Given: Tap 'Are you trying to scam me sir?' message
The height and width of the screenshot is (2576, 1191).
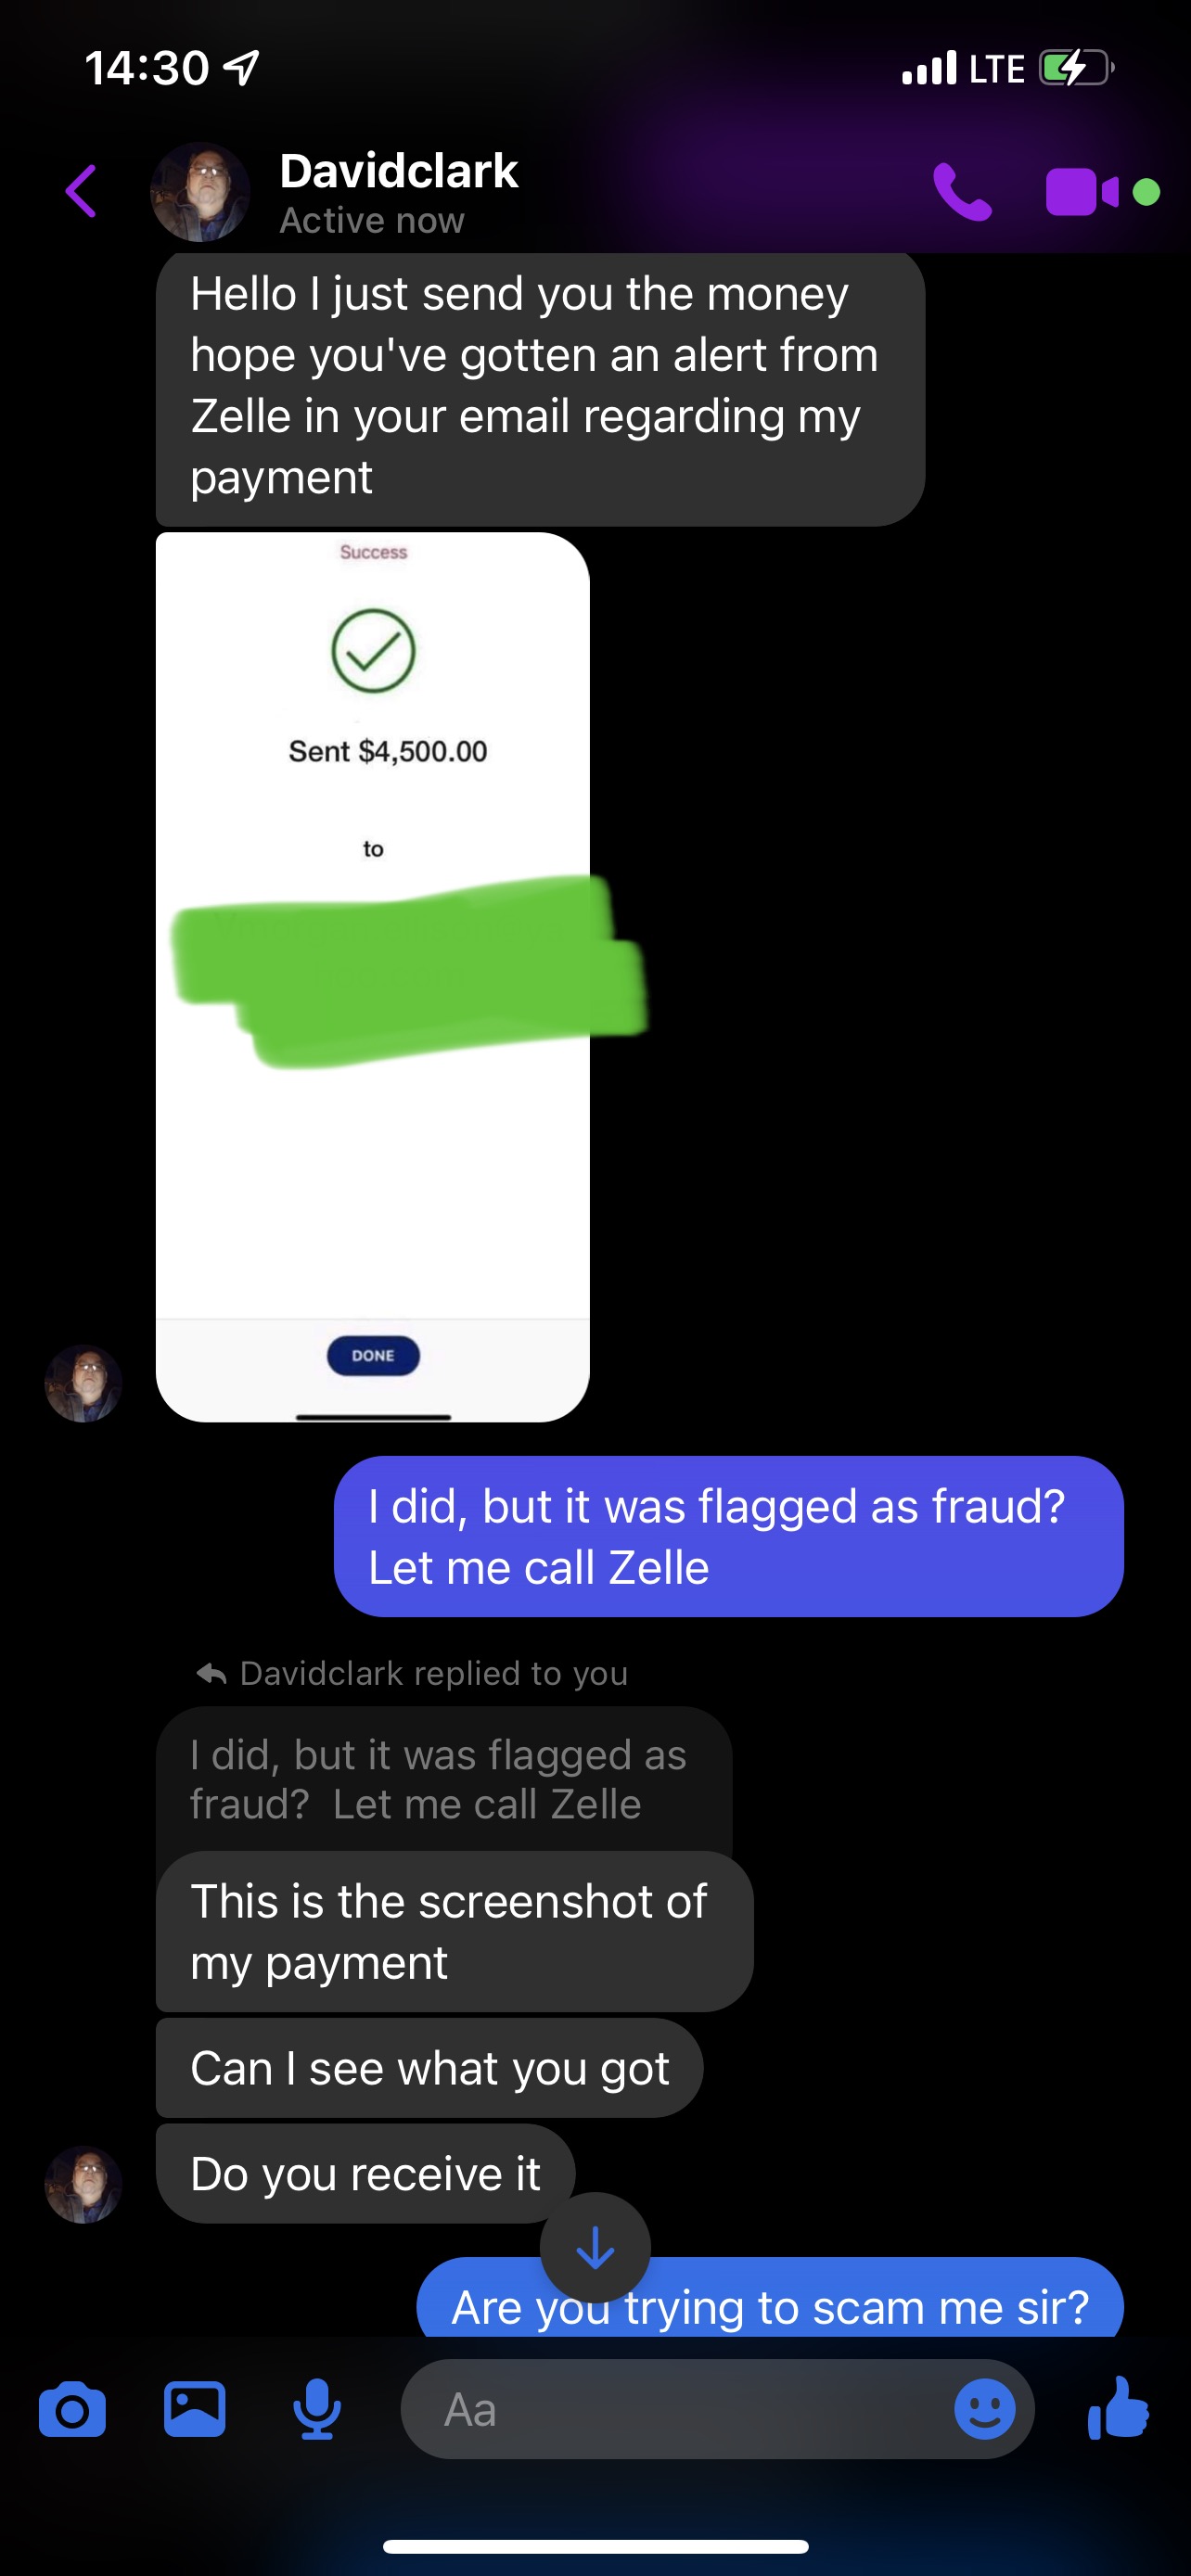Looking at the screenshot, I should point(770,2299).
